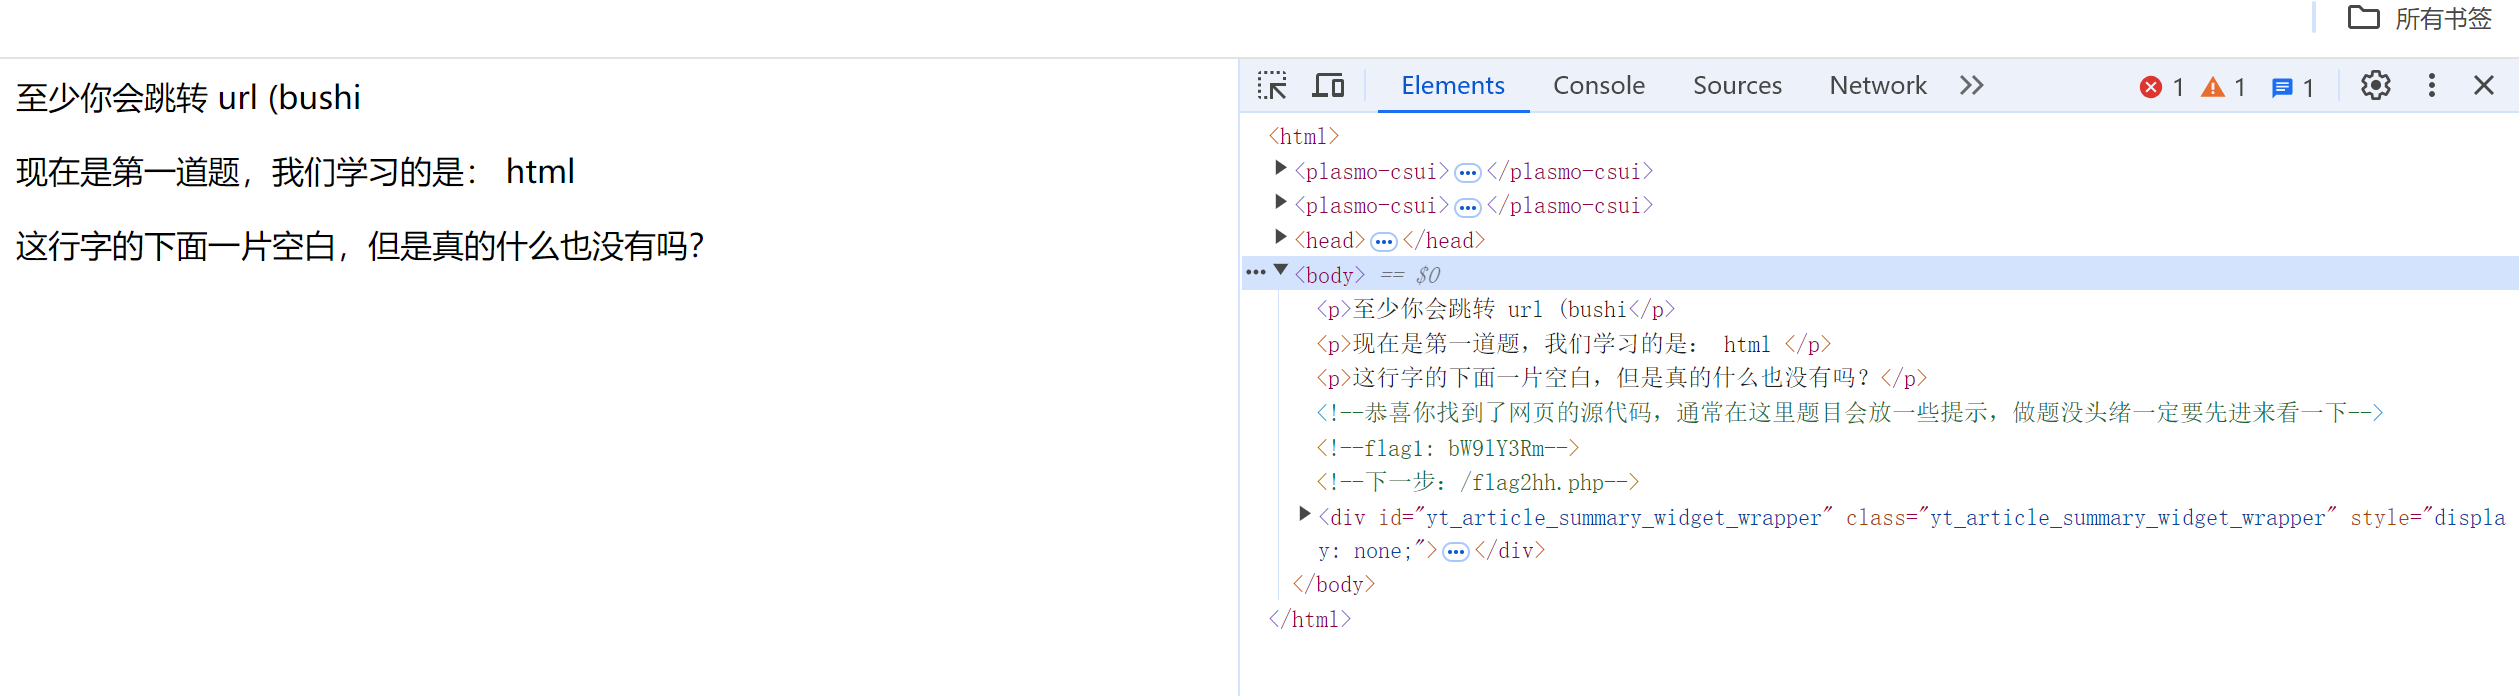
Task: Click the blue issues message icon
Action: tap(2282, 88)
